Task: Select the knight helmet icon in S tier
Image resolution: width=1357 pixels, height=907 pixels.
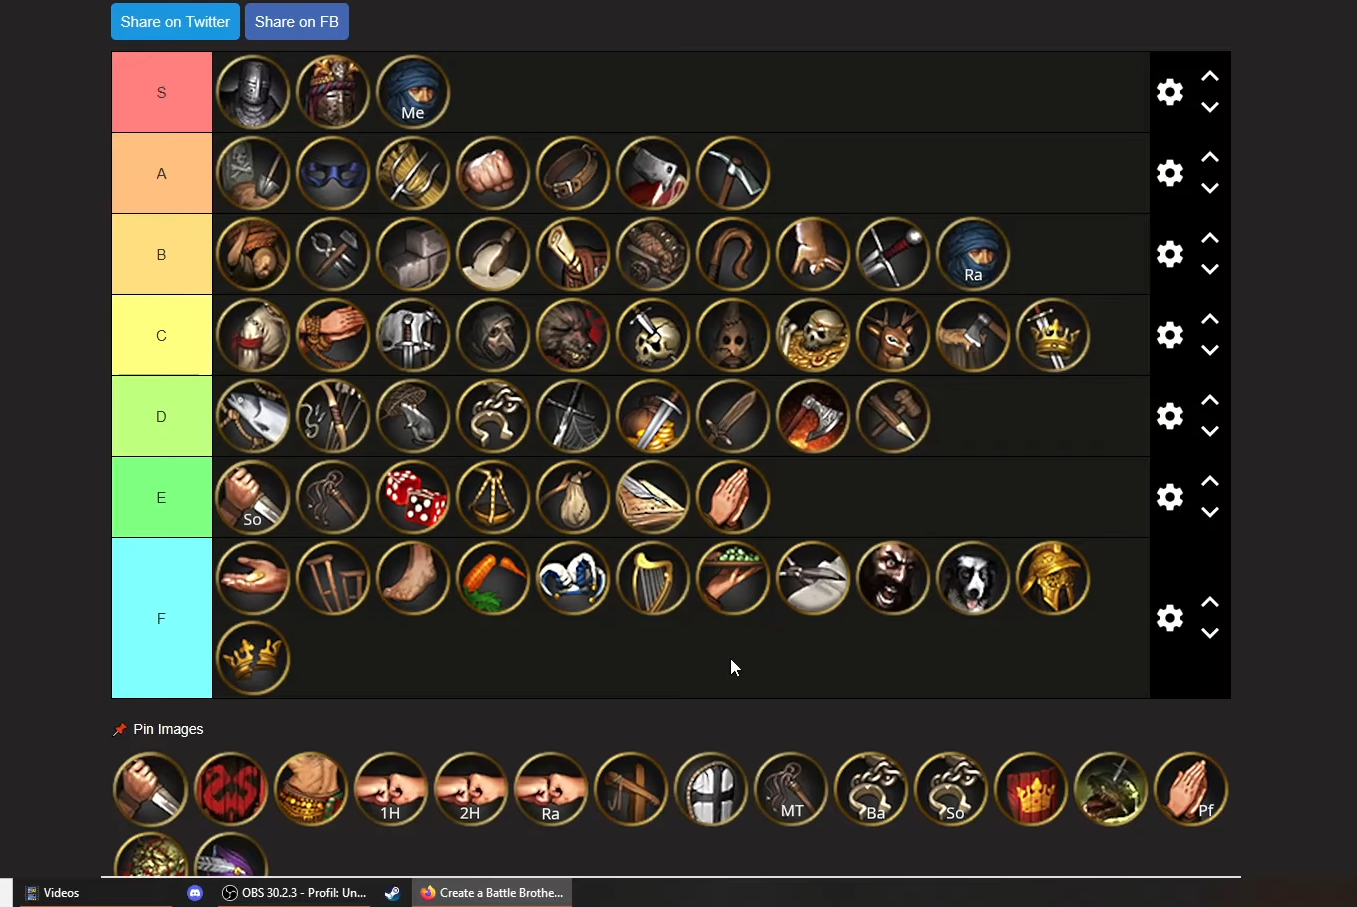Action: [x=253, y=92]
